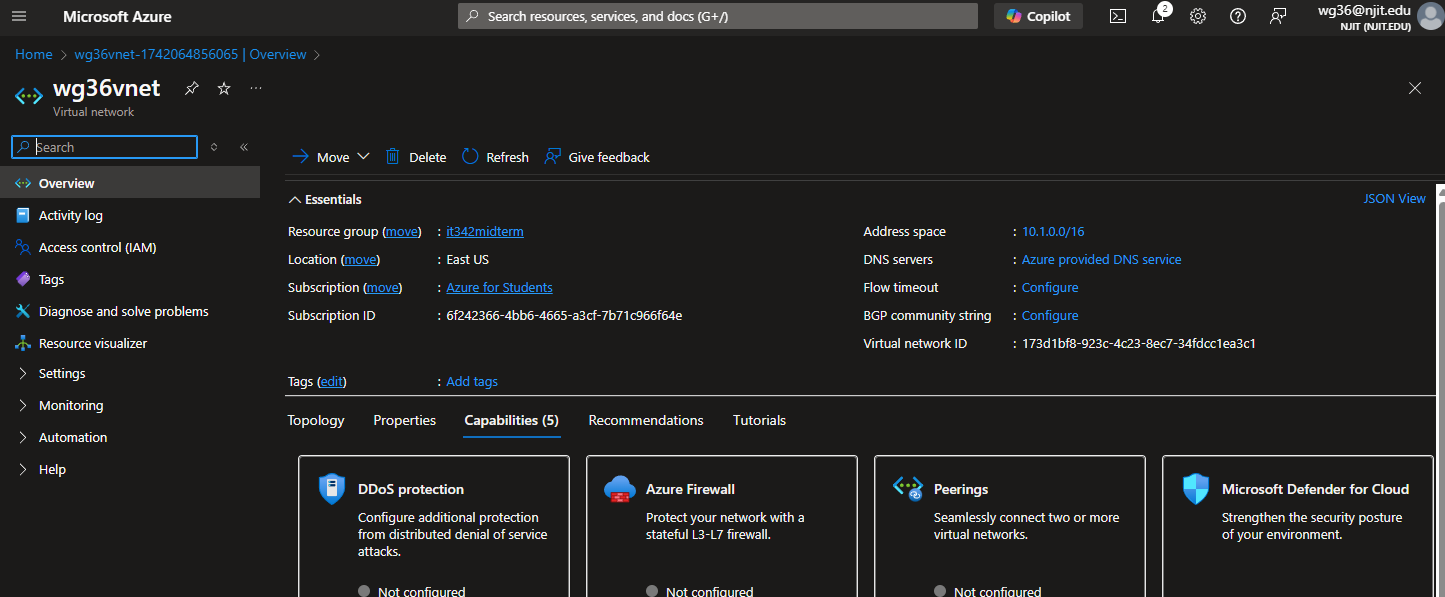This screenshot has width=1445, height=597.
Task: Expand the Monitoring section in sidebar
Action: pyautogui.click(x=70, y=405)
